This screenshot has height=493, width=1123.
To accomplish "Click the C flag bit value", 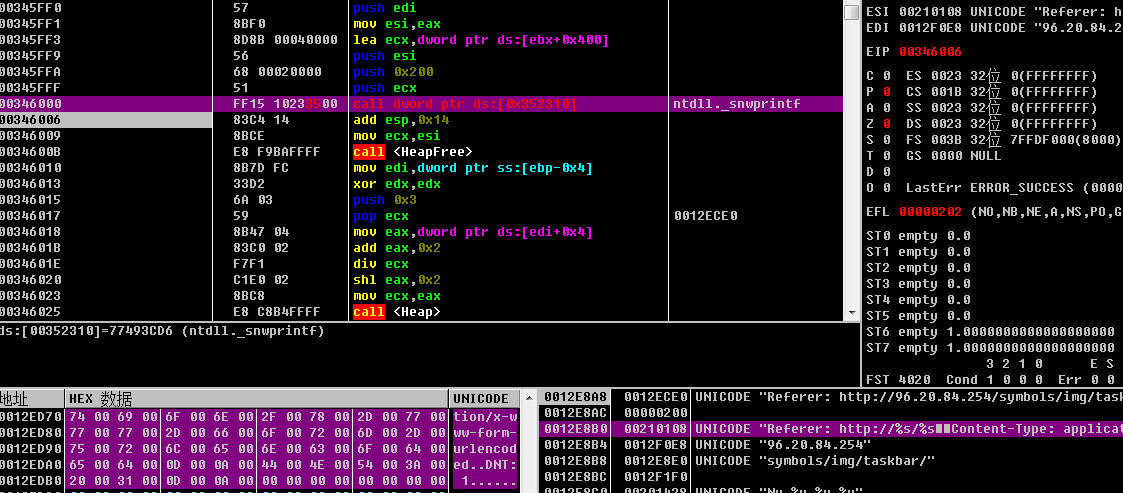I will click(x=886, y=76).
